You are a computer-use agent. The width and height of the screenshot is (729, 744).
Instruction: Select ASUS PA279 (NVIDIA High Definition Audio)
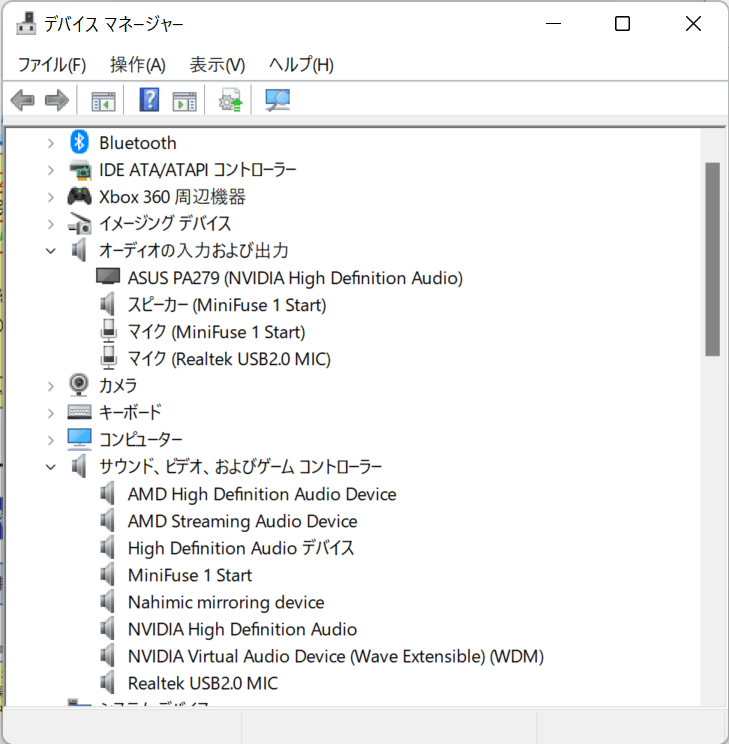click(295, 278)
